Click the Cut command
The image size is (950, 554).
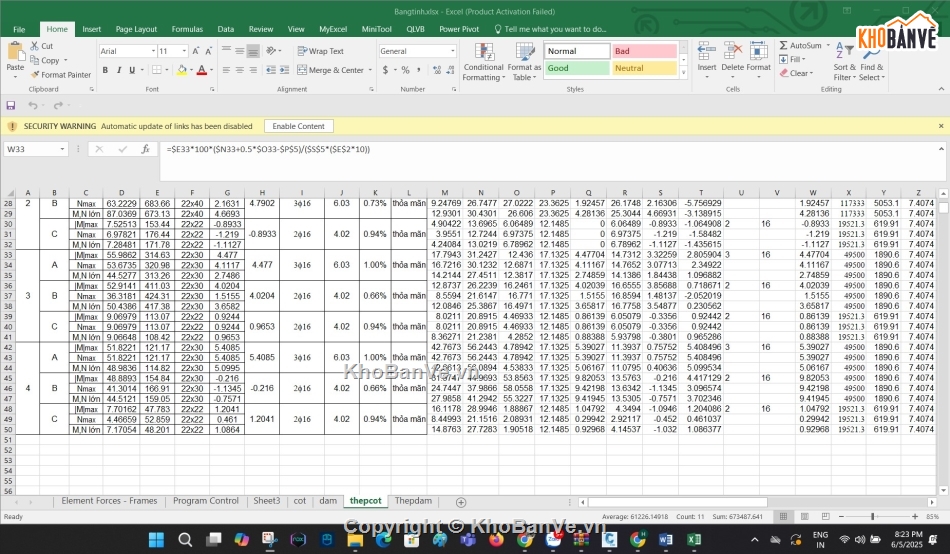[x=42, y=46]
